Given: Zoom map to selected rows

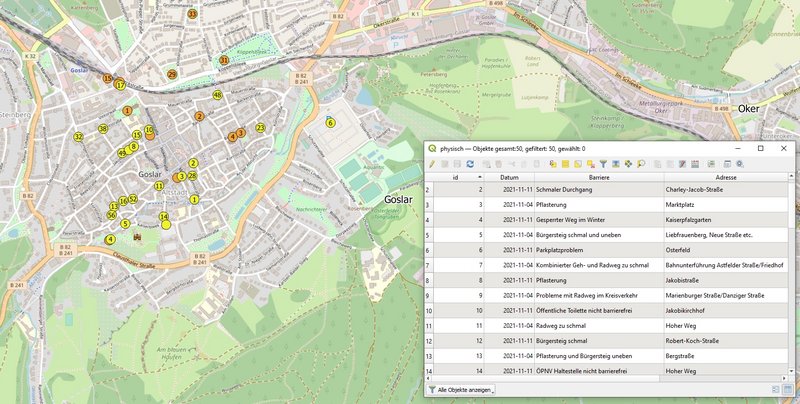Looking at the screenshot, I should [641, 163].
